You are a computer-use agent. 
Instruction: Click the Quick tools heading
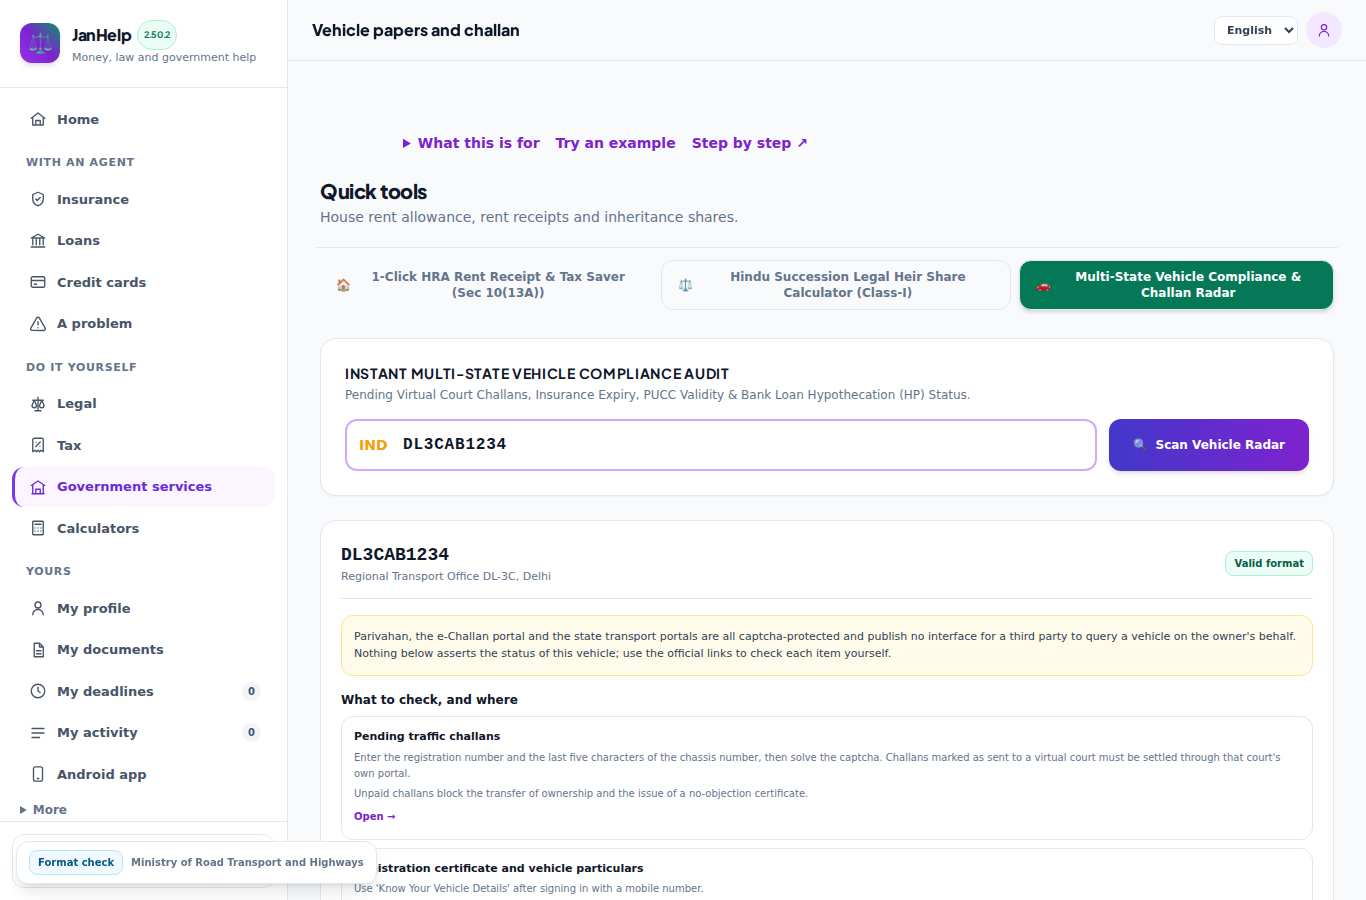(374, 192)
